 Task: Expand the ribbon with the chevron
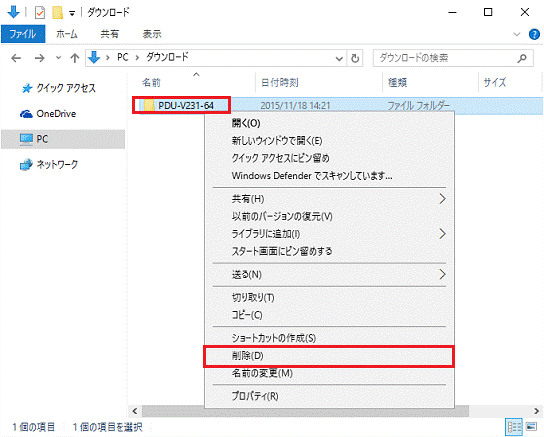click(517, 34)
